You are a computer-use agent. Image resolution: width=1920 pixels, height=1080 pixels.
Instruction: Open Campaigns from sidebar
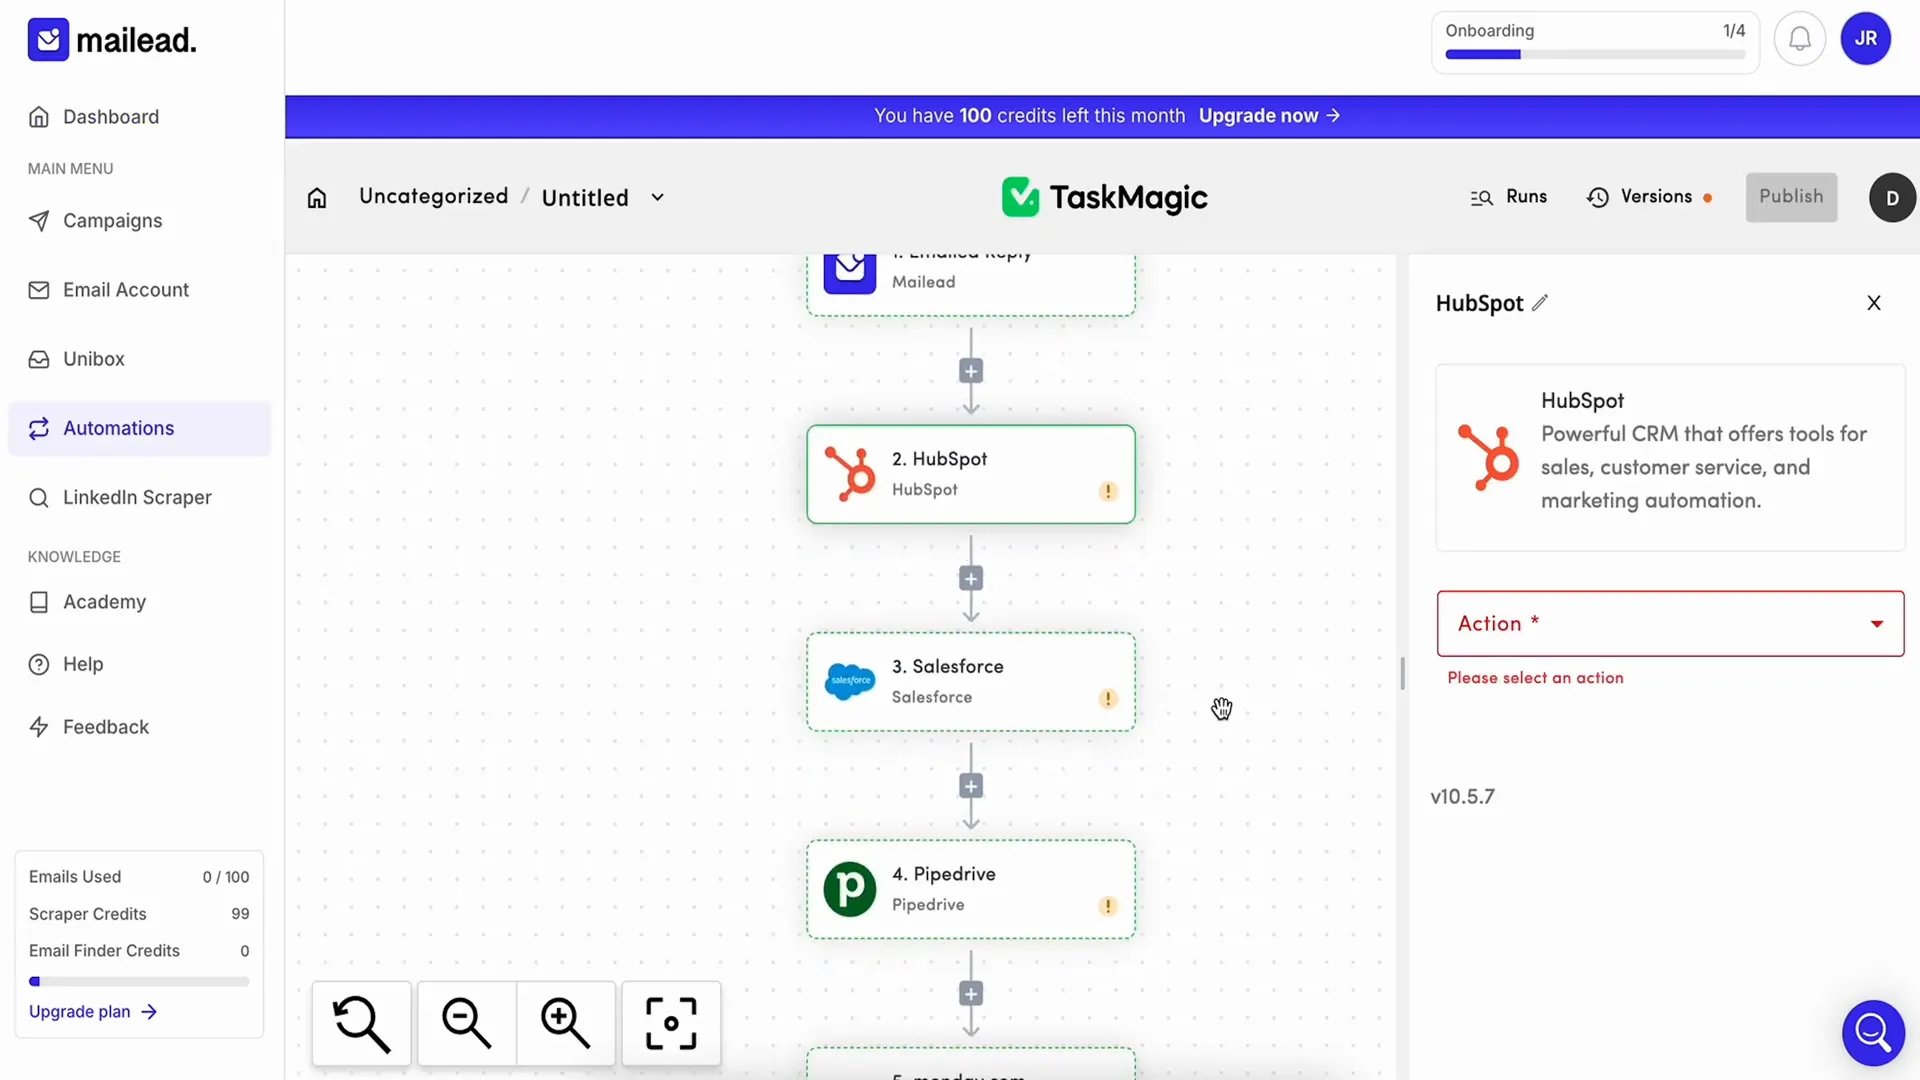[95, 221]
